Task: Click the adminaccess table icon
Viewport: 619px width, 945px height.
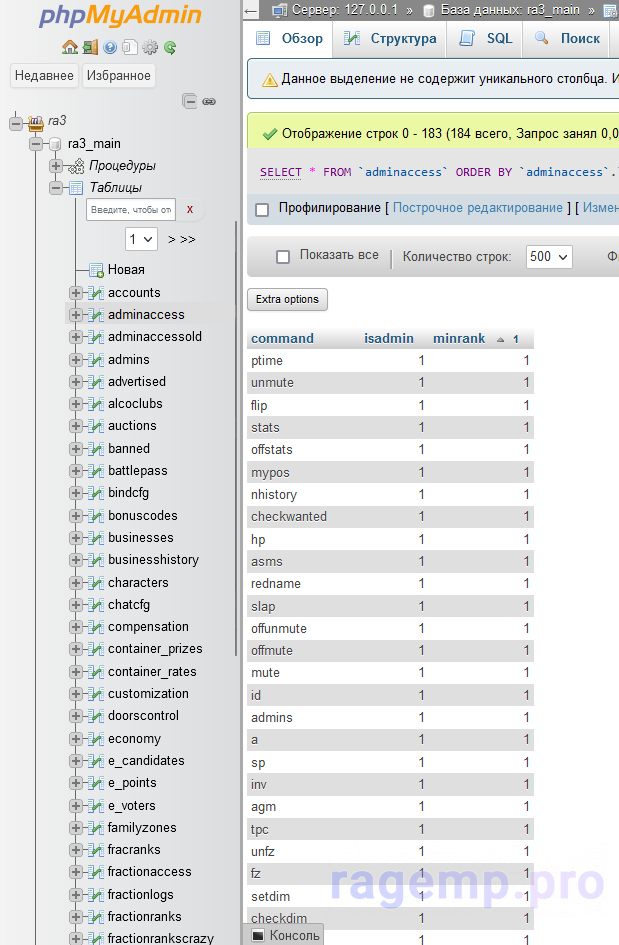Action: pos(96,315)
